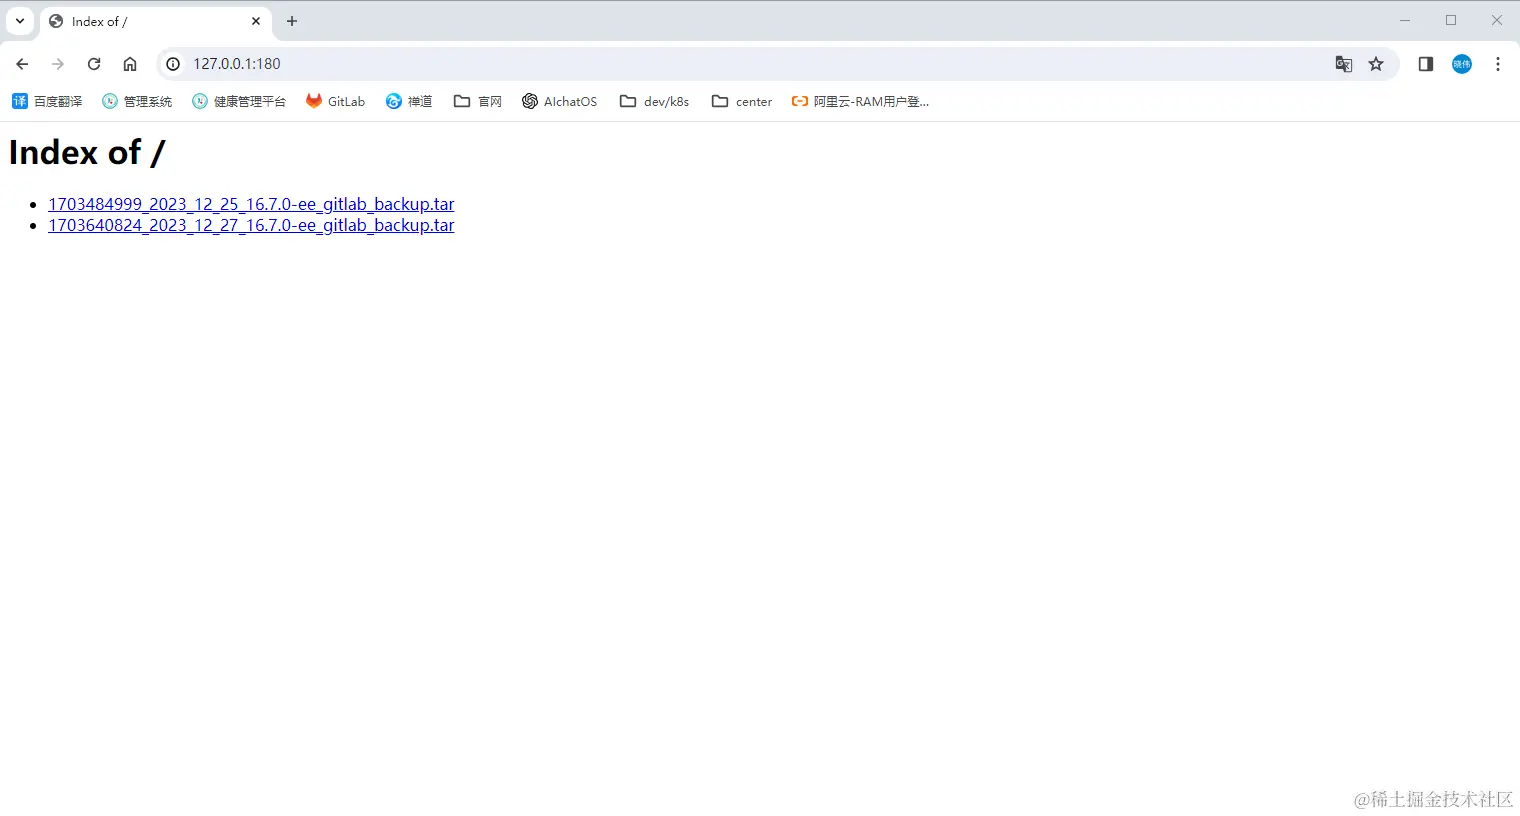Translate the page with Google Translate icon
The height and width of the screenshot is (816, 1520).
pyautogui.click(x=1343, y=63)
